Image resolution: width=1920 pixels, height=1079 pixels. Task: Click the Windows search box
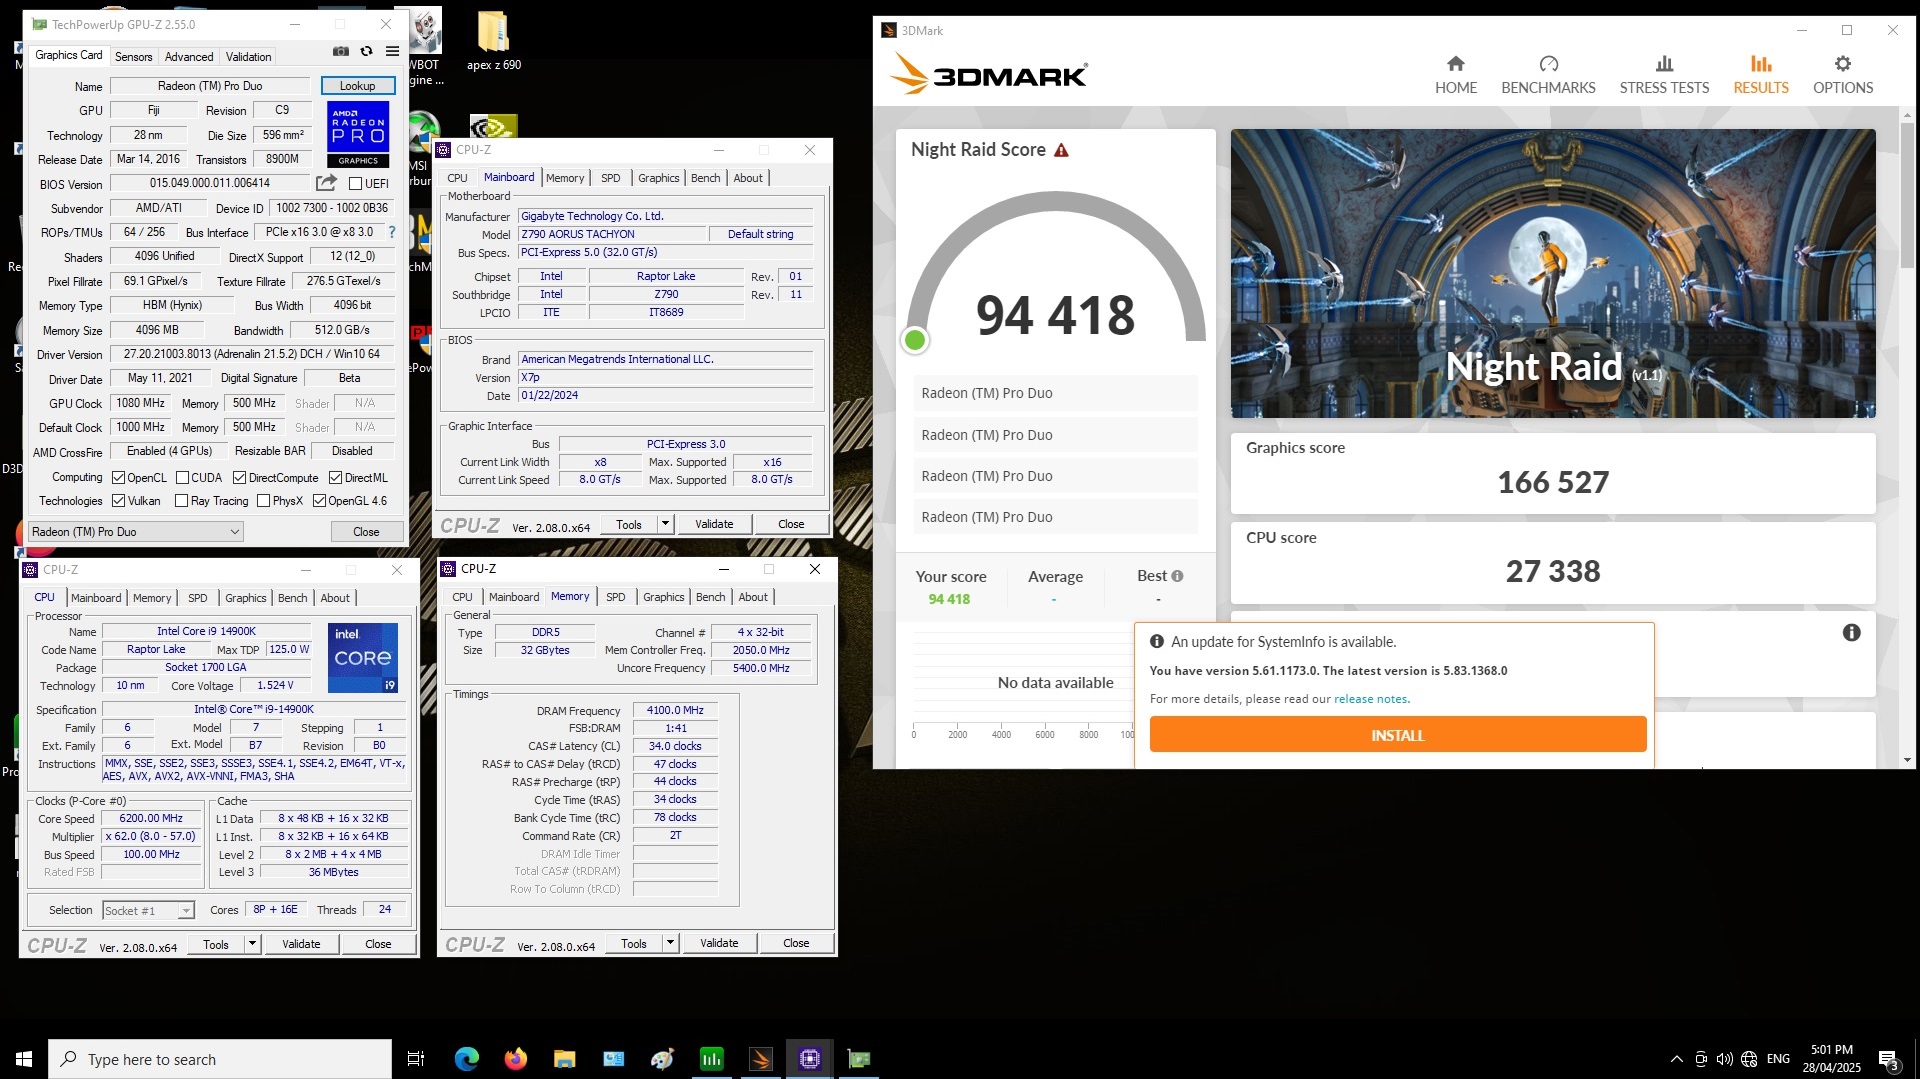[x=220, y=1059]
